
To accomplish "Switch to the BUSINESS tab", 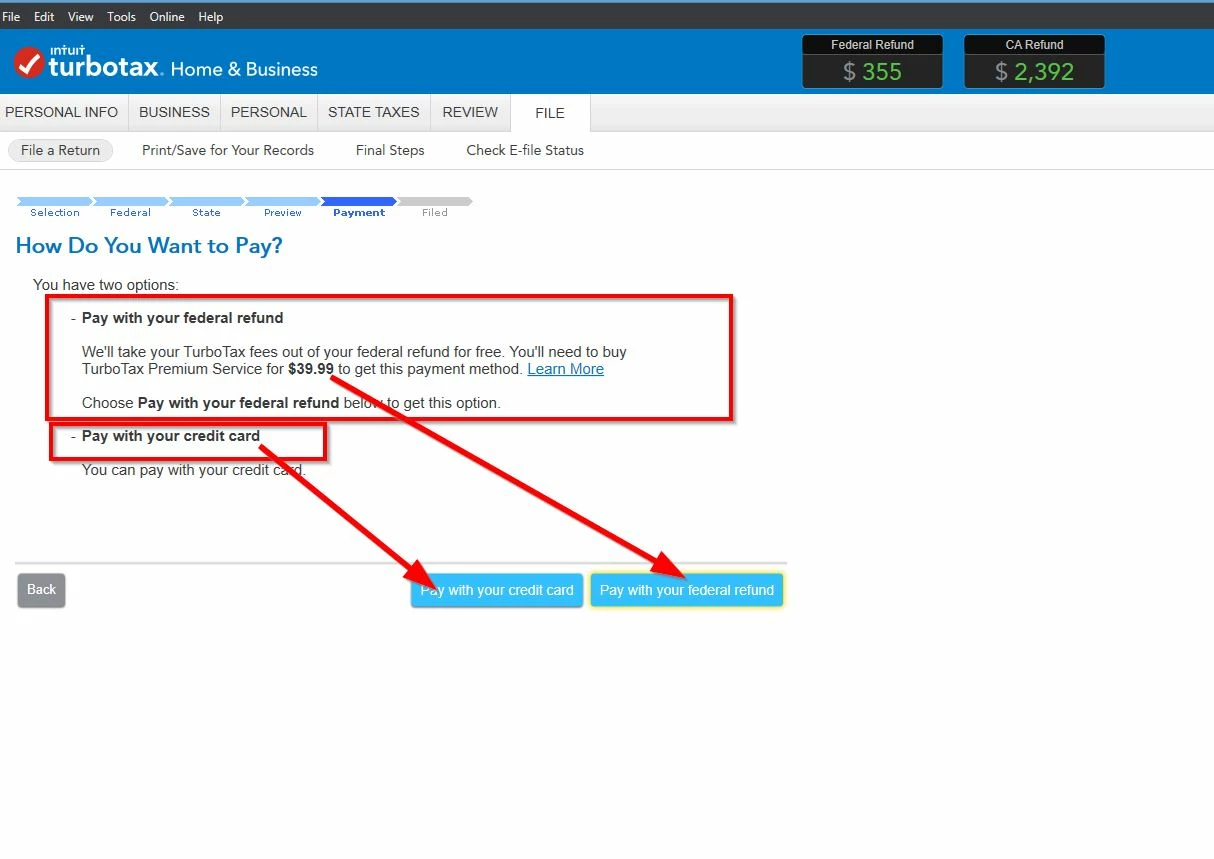I will click(174, 112).
